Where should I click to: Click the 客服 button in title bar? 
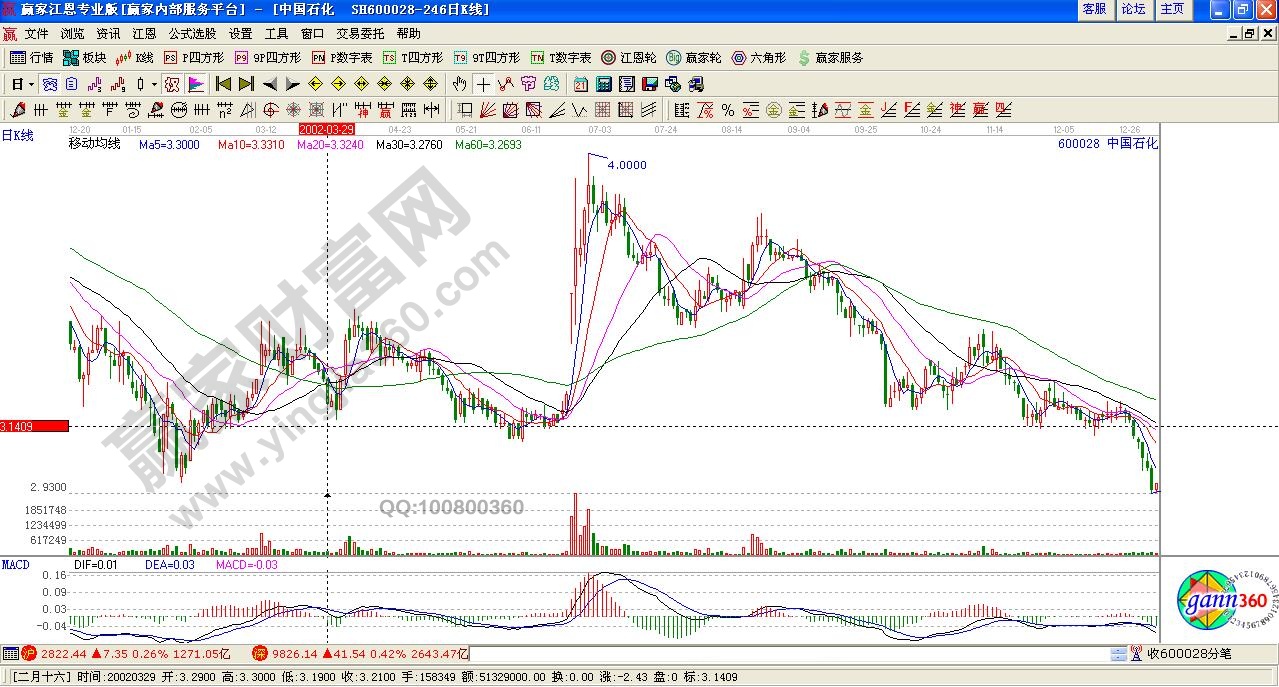point(1094,9)
